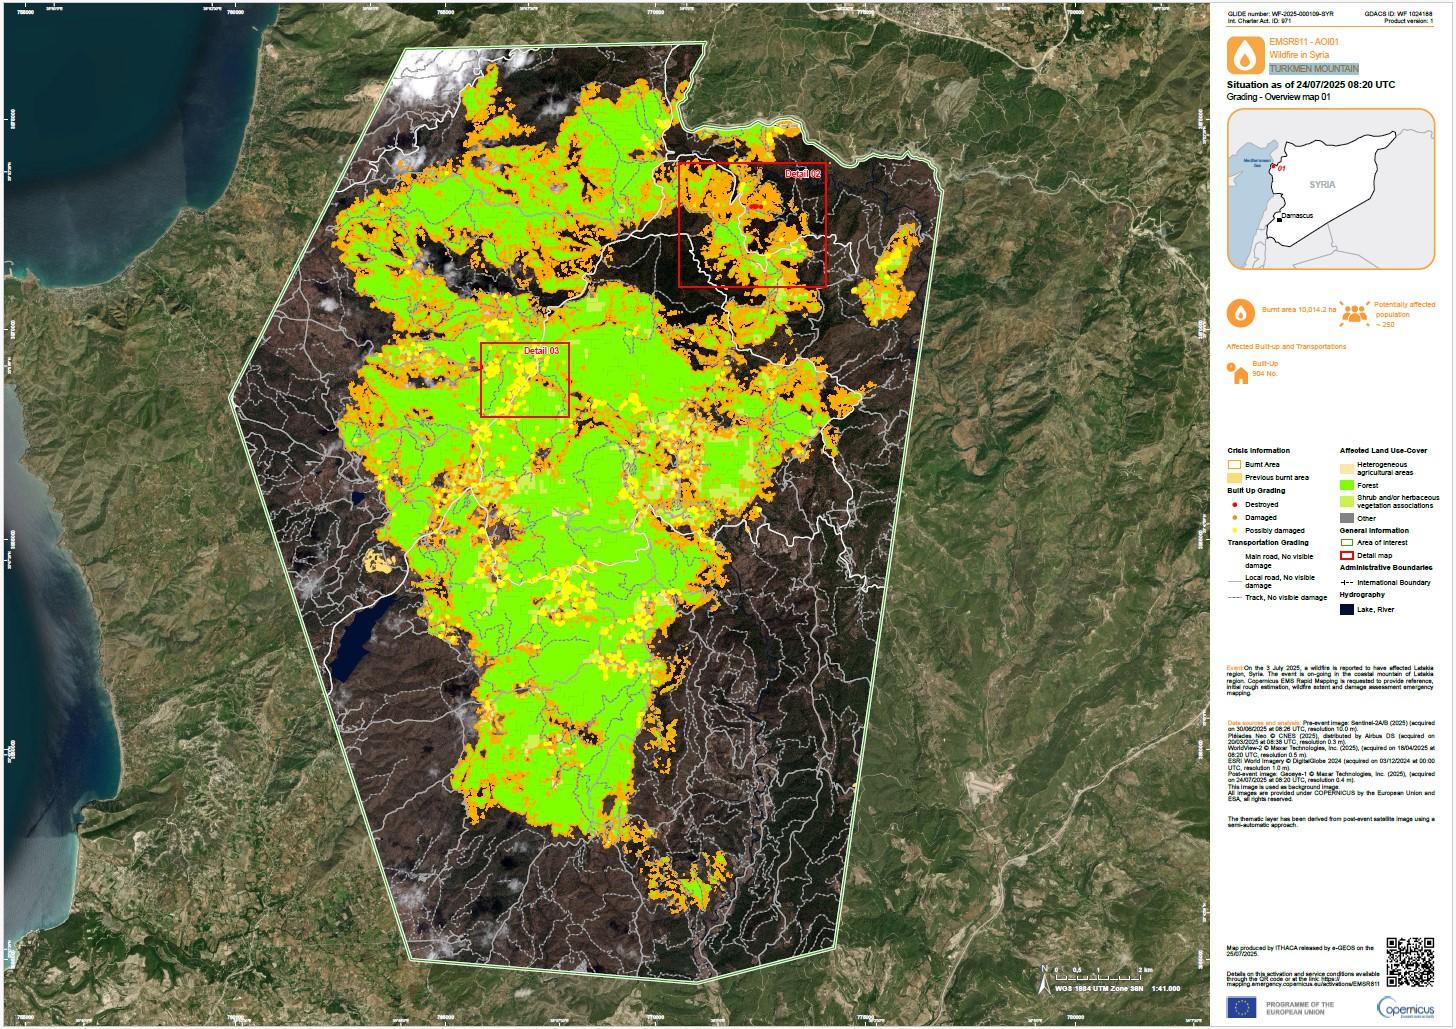This screenshot has height=1029, width=1456.
Task: Click the Detail 03 box on map
Action: pos(524,379)
